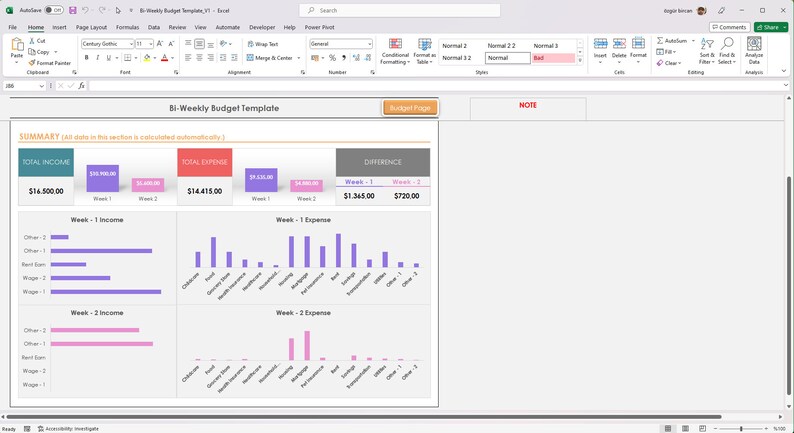The image size is (794, 433).
Task: Apply comma style number format
Action: pos(344,58)
